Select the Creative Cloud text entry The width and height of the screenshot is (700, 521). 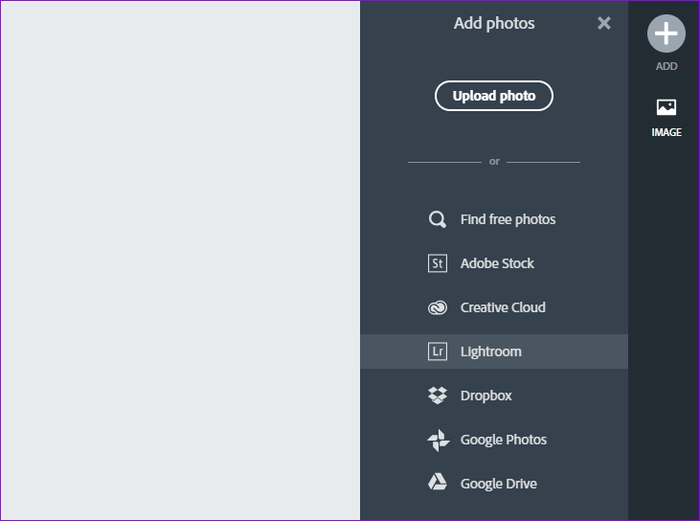[x=503, y=308]
